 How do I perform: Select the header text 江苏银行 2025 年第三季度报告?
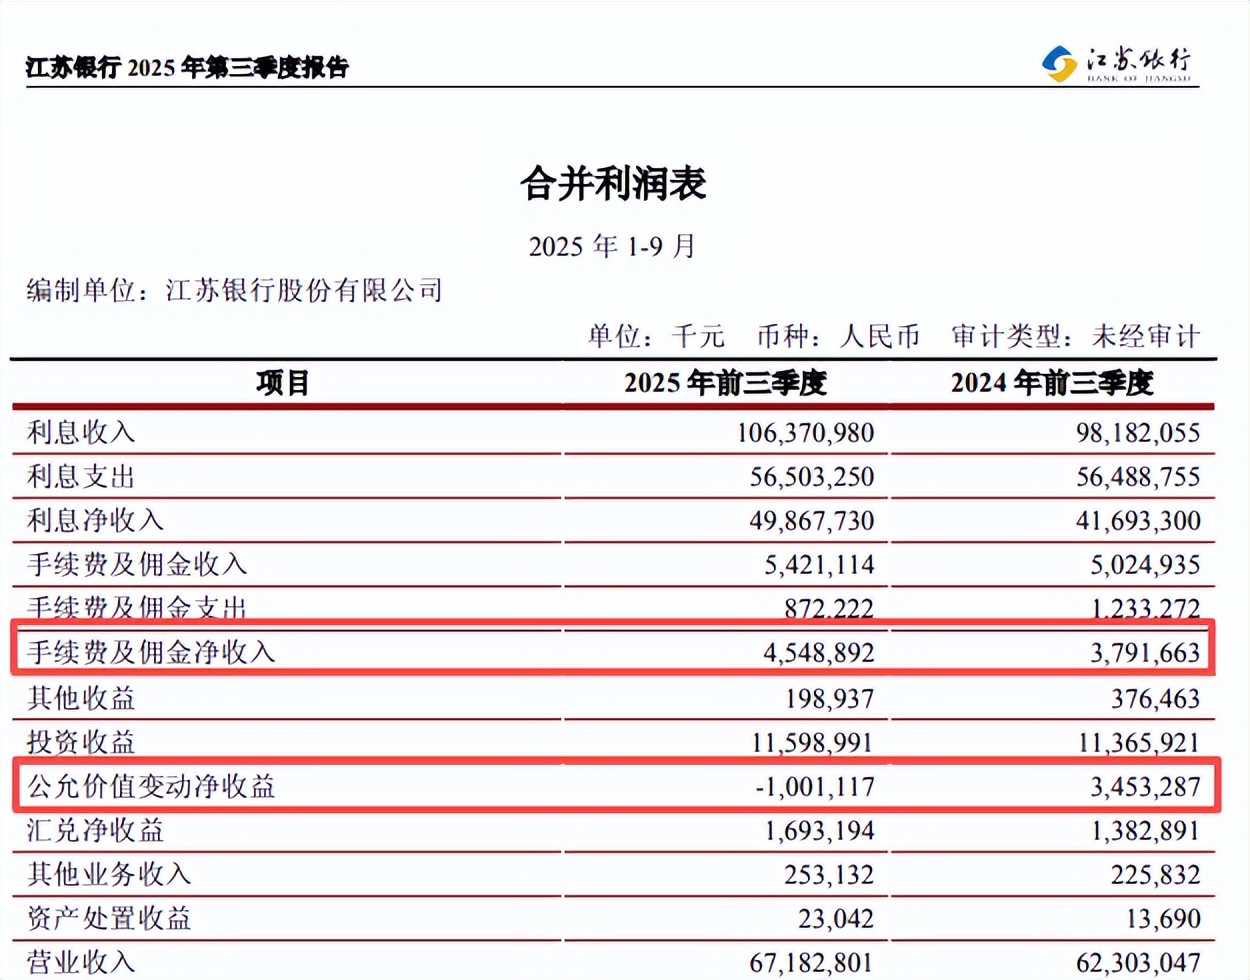point(187,68)
